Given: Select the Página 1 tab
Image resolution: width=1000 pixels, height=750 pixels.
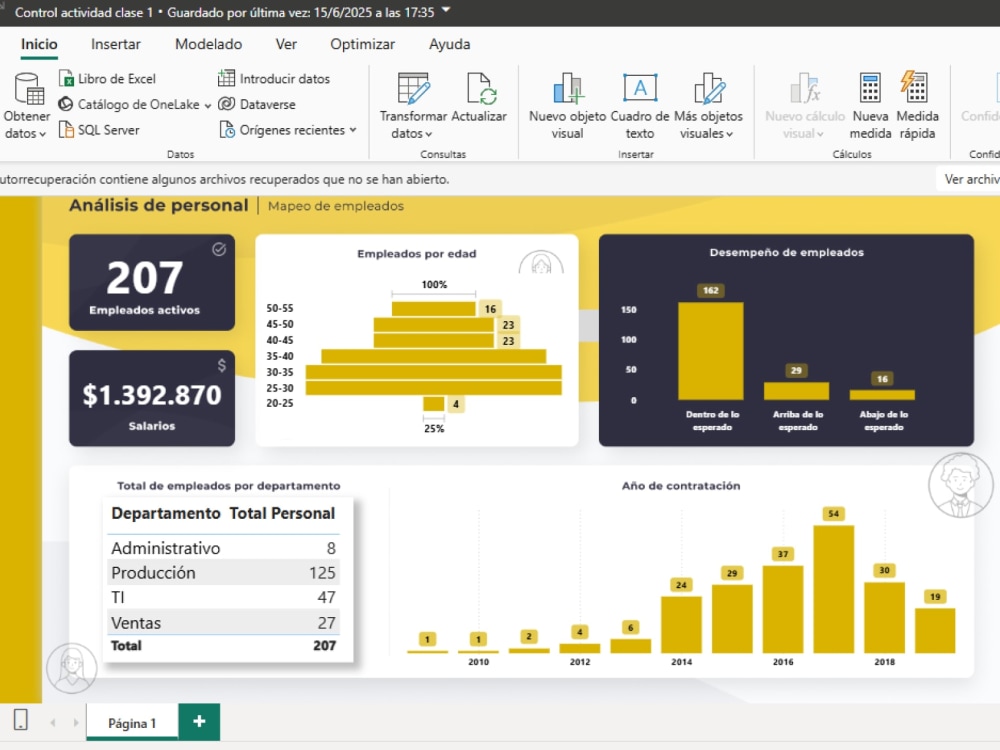Looking at the screenshot, I should [132, 723].
